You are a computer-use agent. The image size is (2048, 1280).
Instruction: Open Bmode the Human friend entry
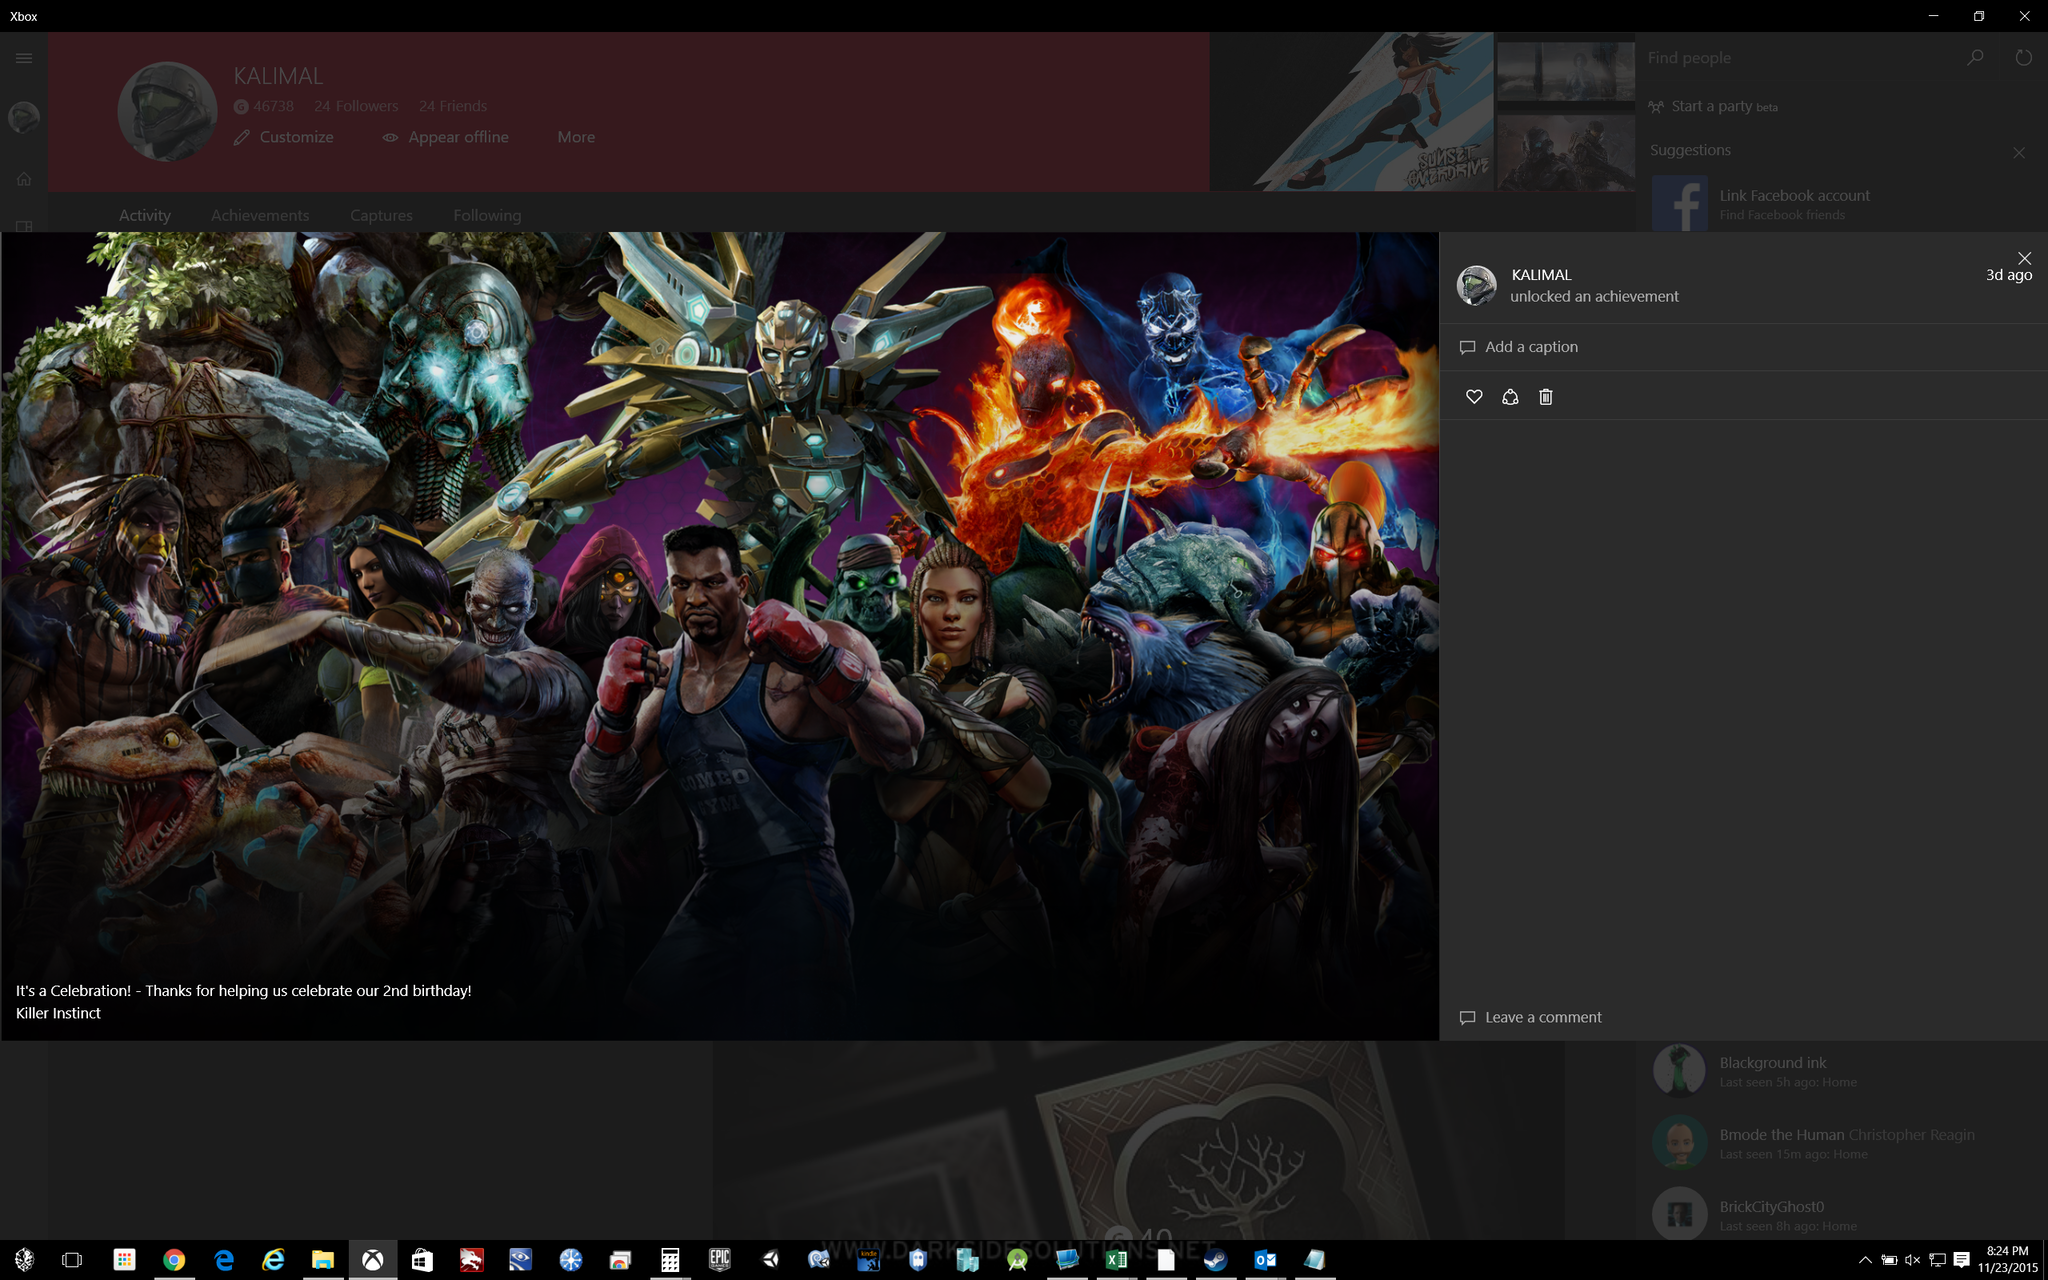(x=1840, y=1142)
